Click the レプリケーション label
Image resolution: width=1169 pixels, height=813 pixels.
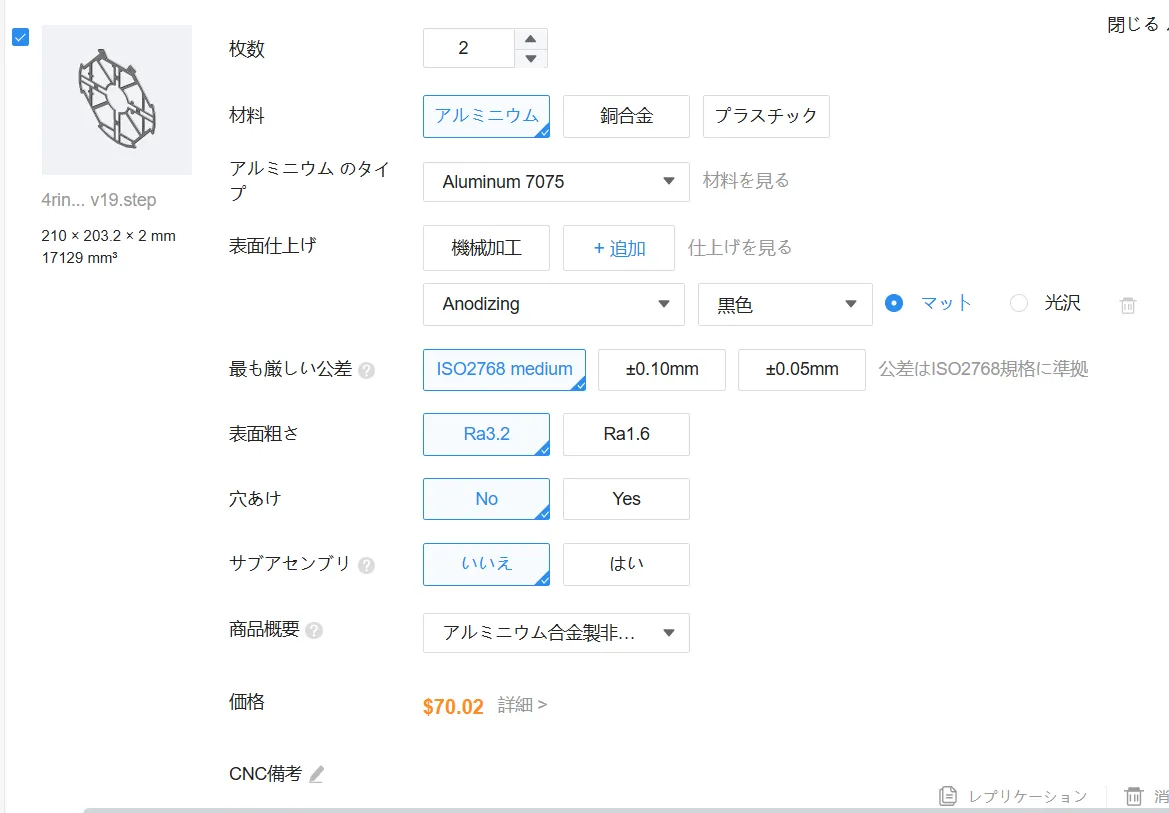[1028, 797]
